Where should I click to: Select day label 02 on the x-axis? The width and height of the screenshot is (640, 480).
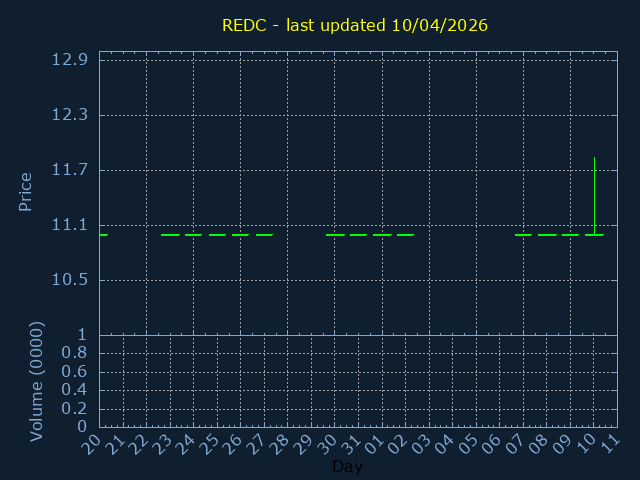click(398, 444)
